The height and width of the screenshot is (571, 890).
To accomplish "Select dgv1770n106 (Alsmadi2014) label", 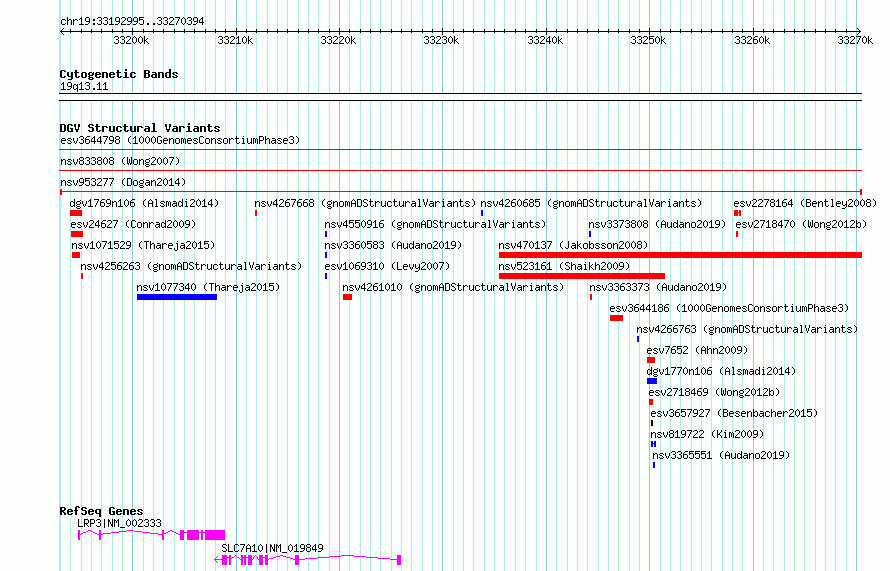I will (x=721, y=371).
